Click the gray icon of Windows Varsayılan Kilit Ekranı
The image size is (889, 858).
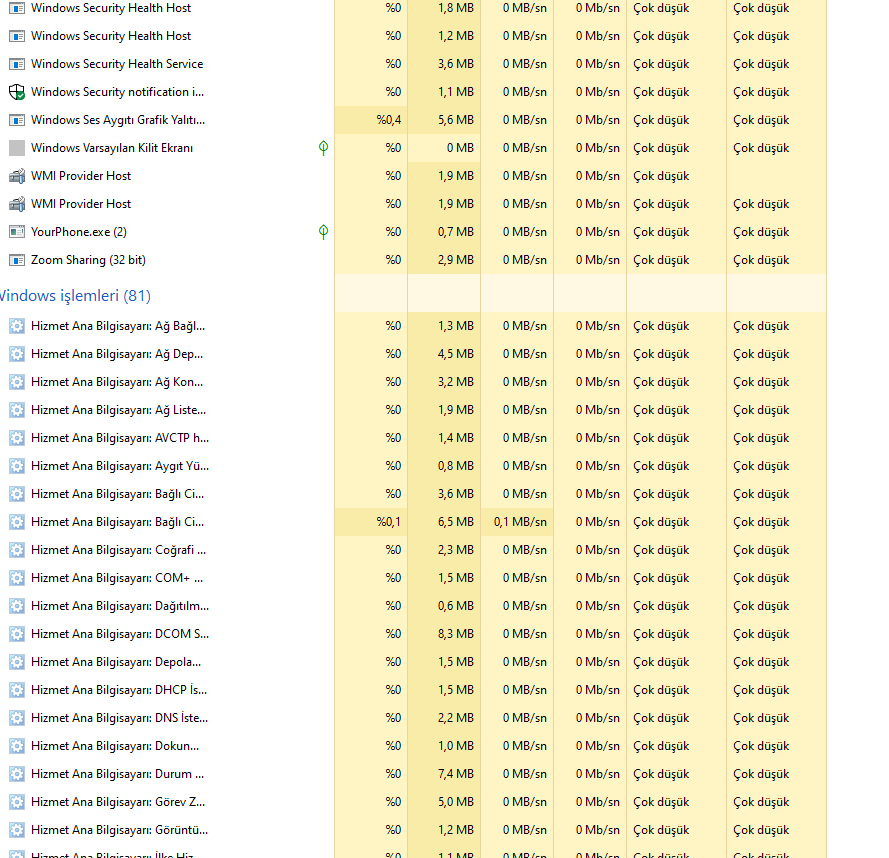[17, 148]
